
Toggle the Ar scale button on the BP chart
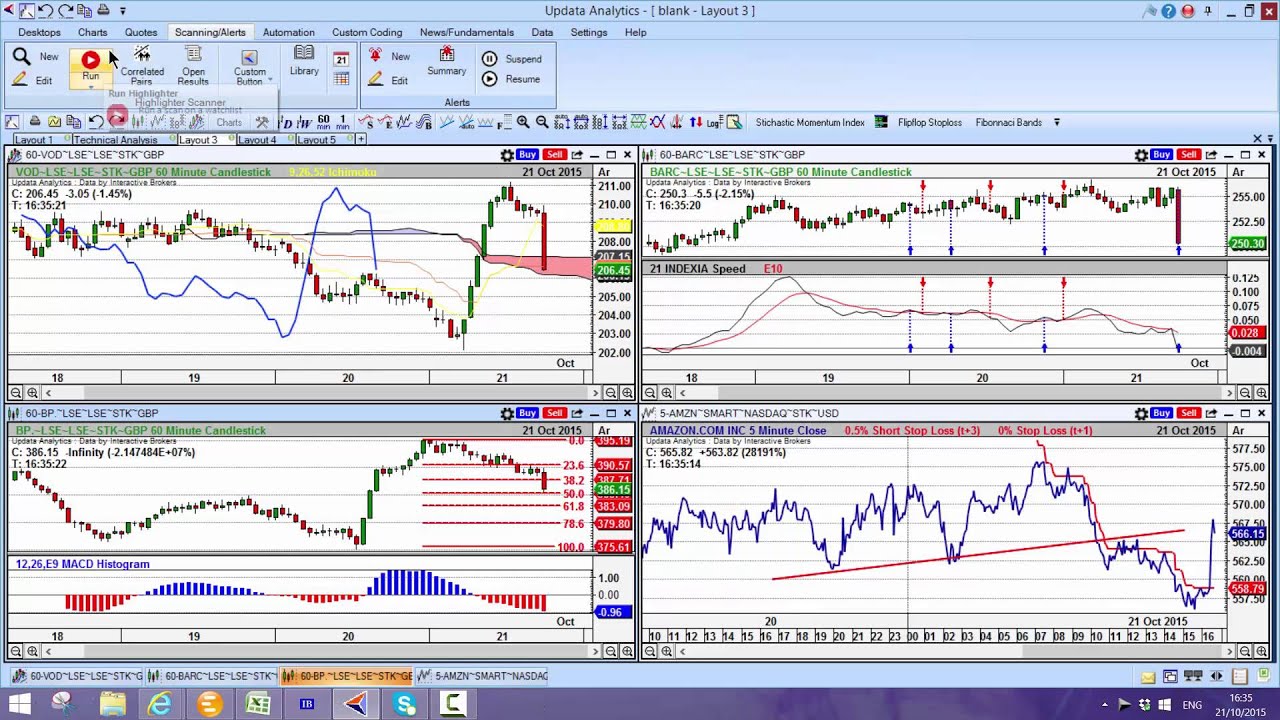point(604,430)
